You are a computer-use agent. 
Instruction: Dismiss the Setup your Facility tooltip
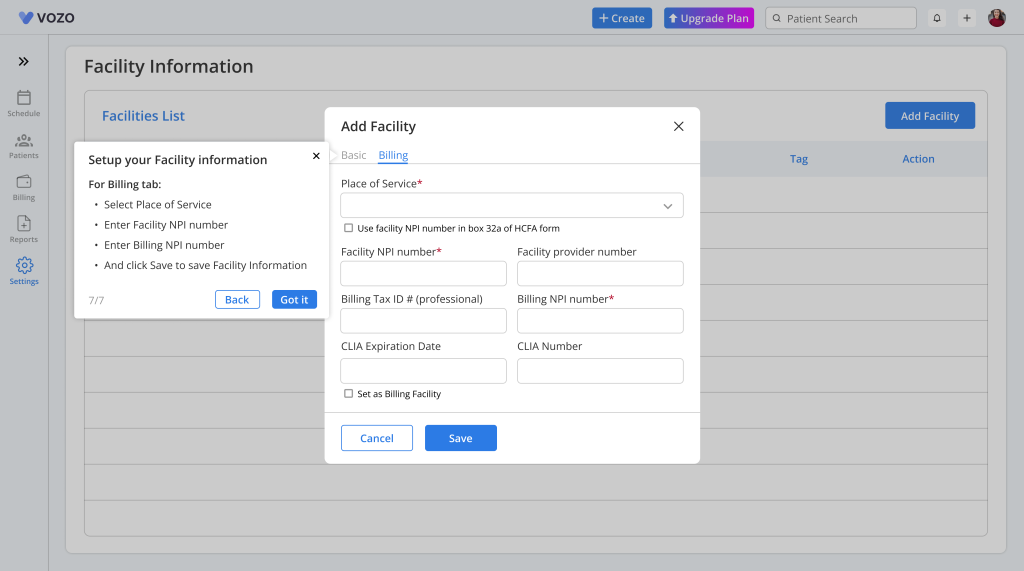316,155
